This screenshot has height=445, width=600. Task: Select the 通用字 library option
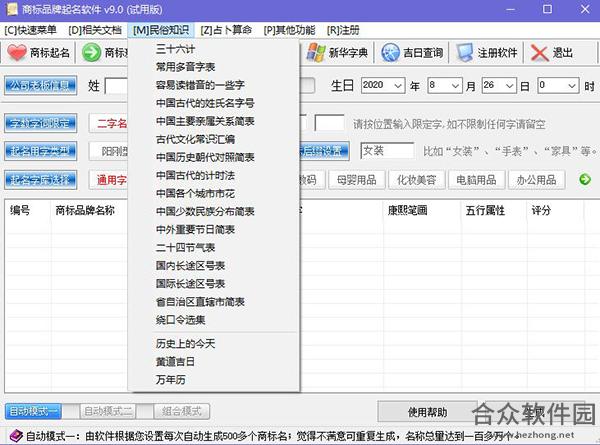pyautogui.click(x=109, y=180)
